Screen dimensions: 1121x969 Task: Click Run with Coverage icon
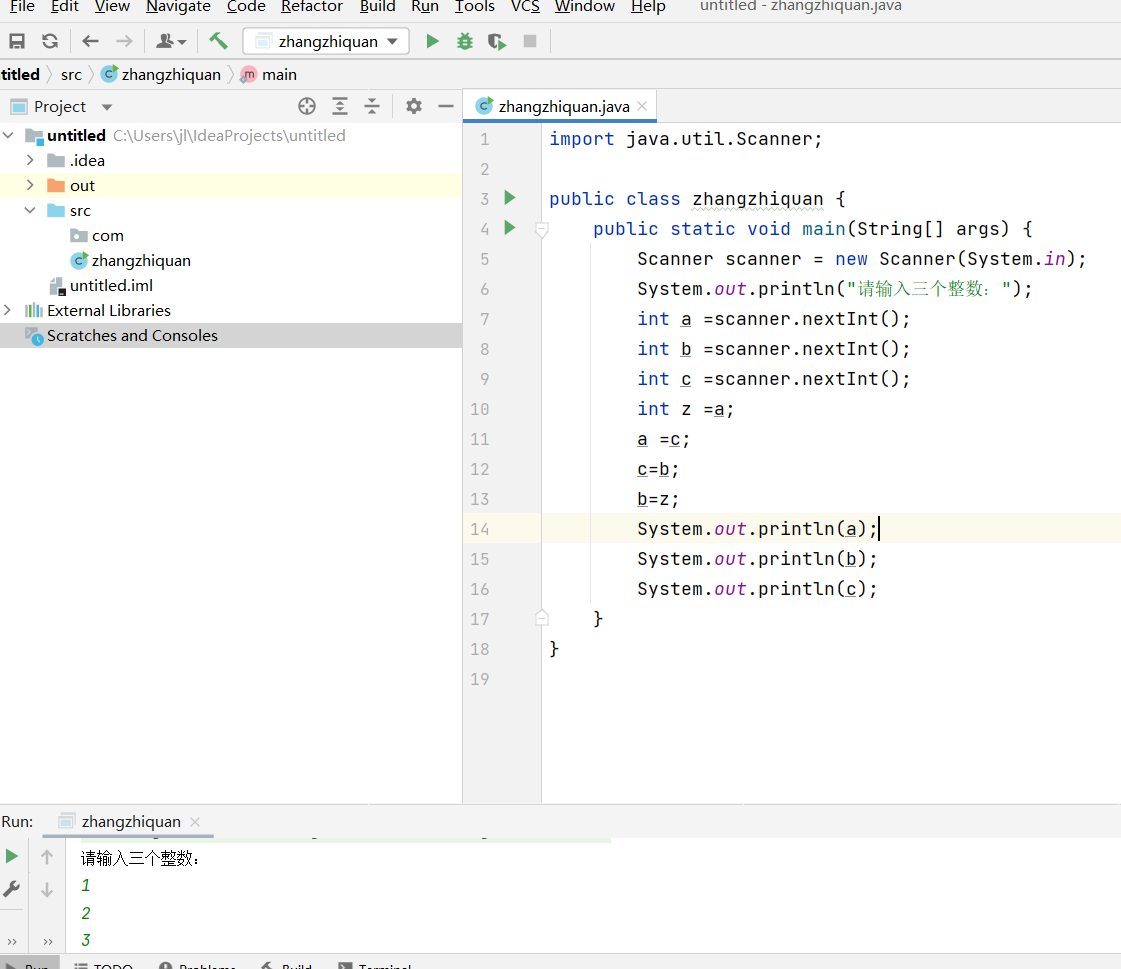click(497, 41)
